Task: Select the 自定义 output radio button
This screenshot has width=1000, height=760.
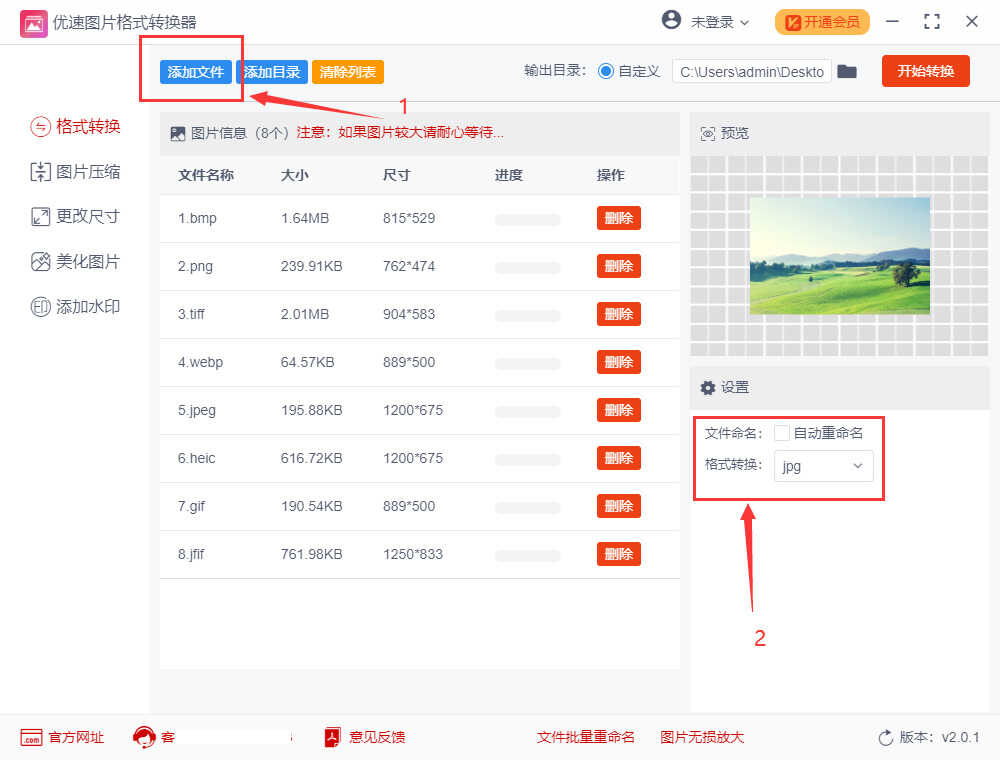Action: pos(606,71)
